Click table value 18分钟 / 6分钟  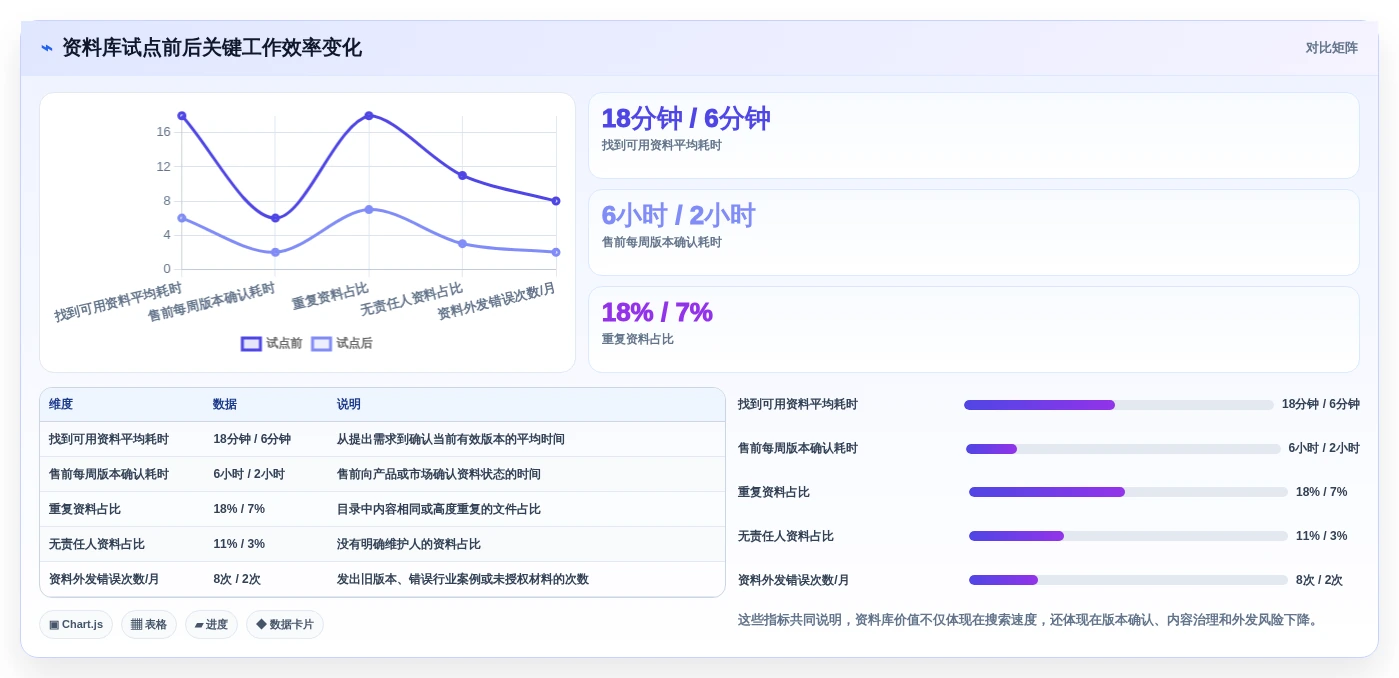252,439
